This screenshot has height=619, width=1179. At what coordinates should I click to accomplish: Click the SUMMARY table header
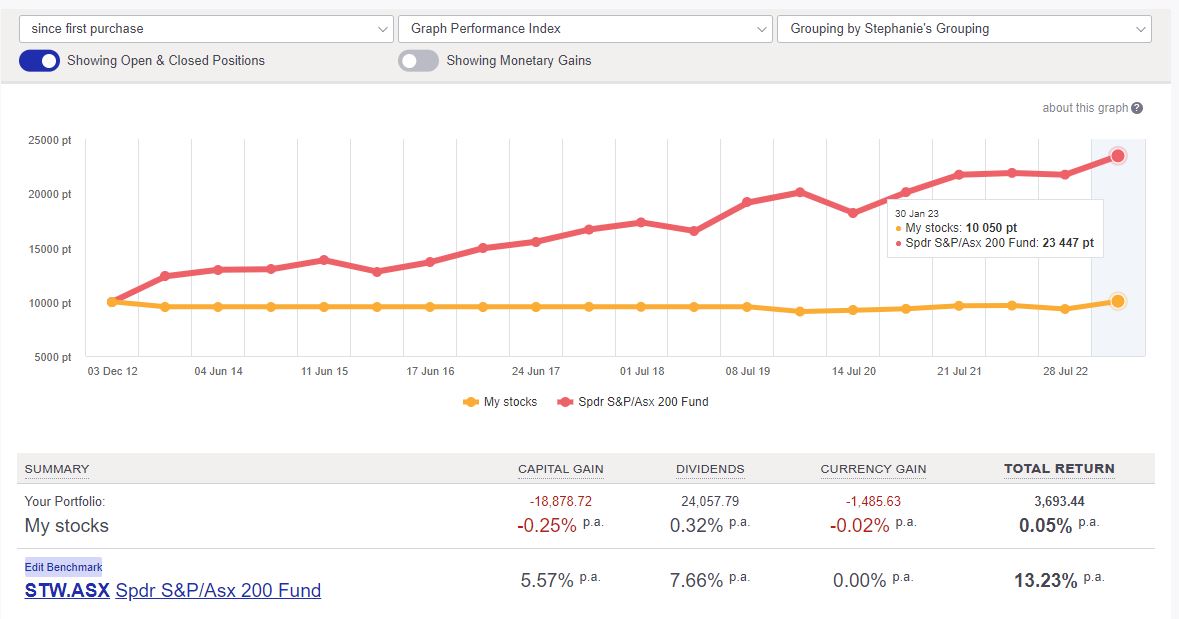(55, 469)
